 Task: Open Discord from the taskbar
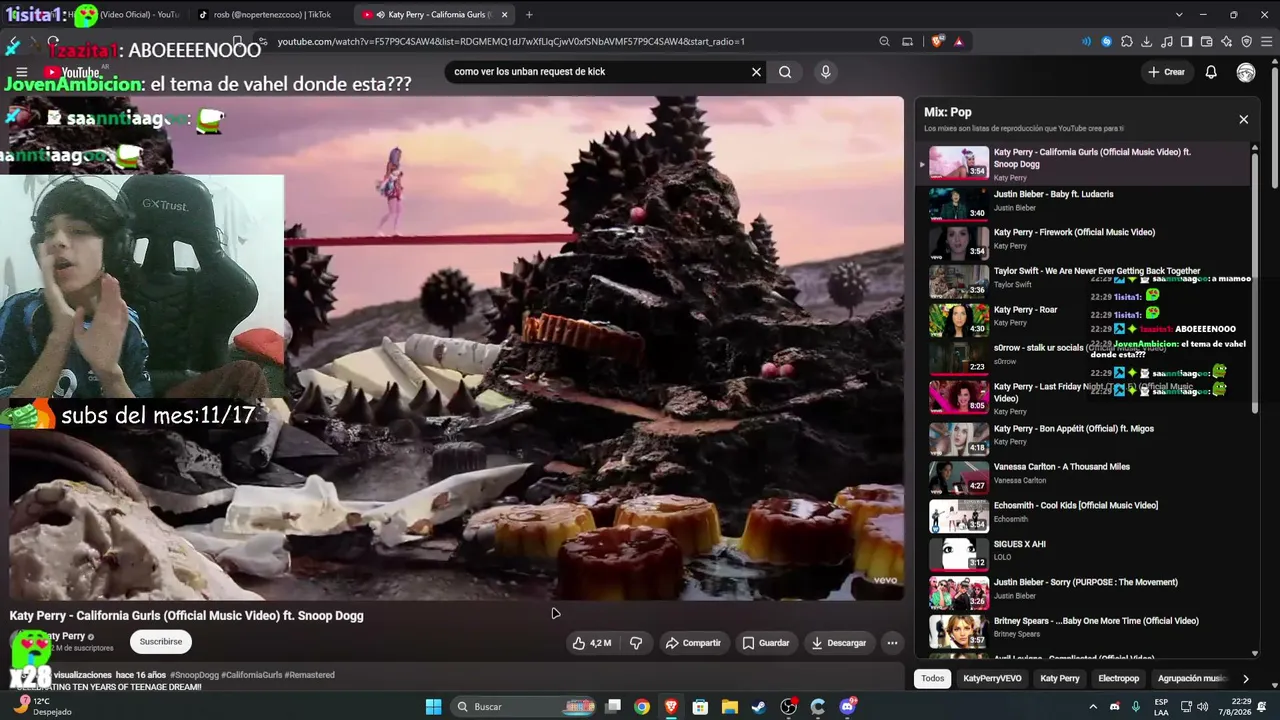coord(848,707)
